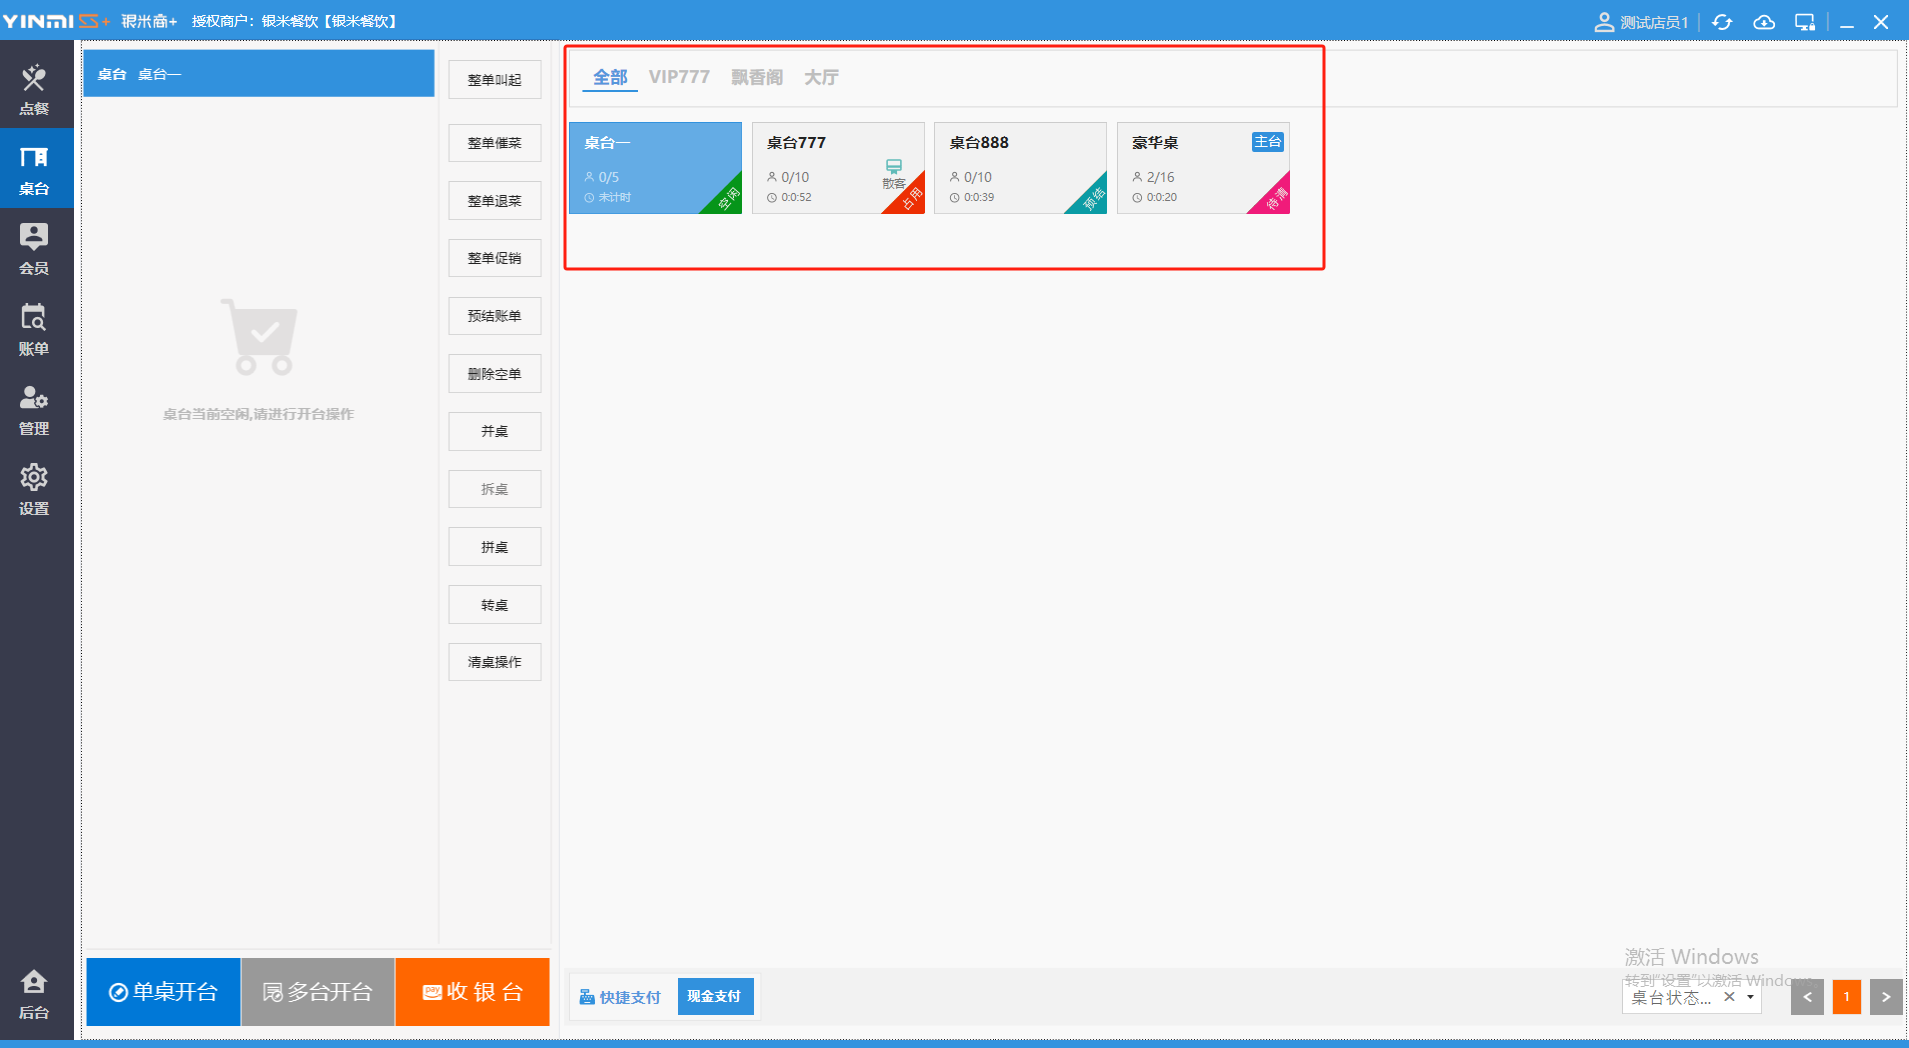Click the 单桌开台 button

[x=163, y=992]
